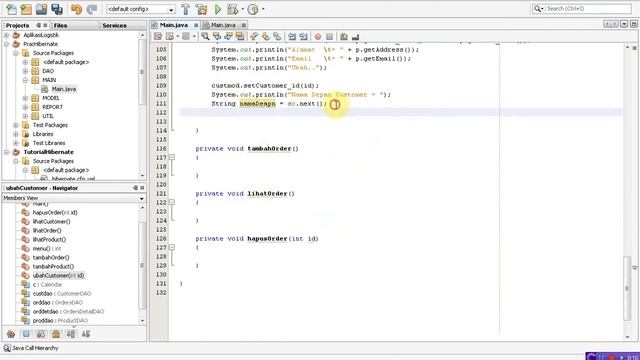Click Find Next Occurrence editor icon
Viewport: 640px width, 360px height.
click(228, 37)
